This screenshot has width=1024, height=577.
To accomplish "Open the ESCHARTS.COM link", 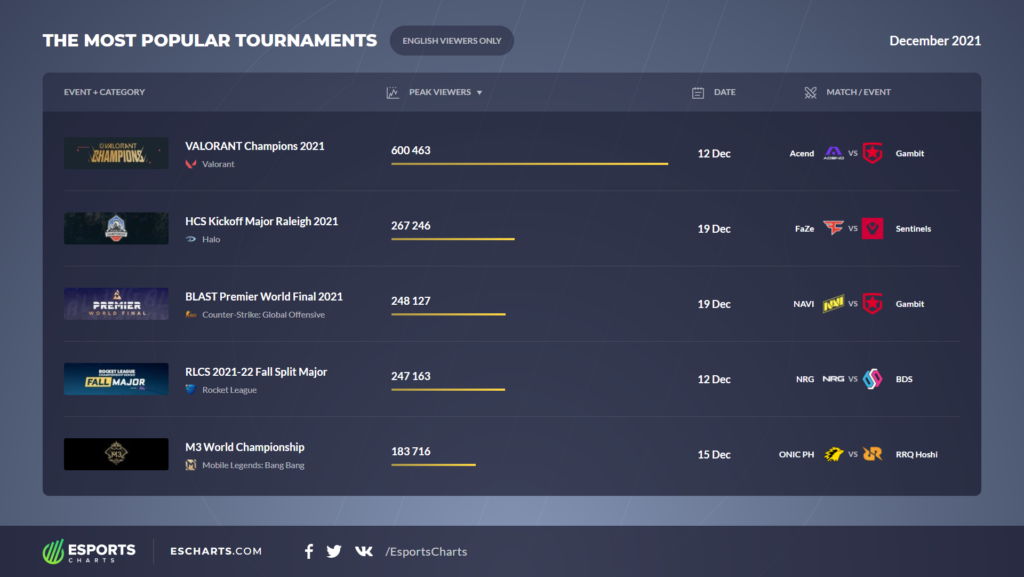I will (216, 551).
